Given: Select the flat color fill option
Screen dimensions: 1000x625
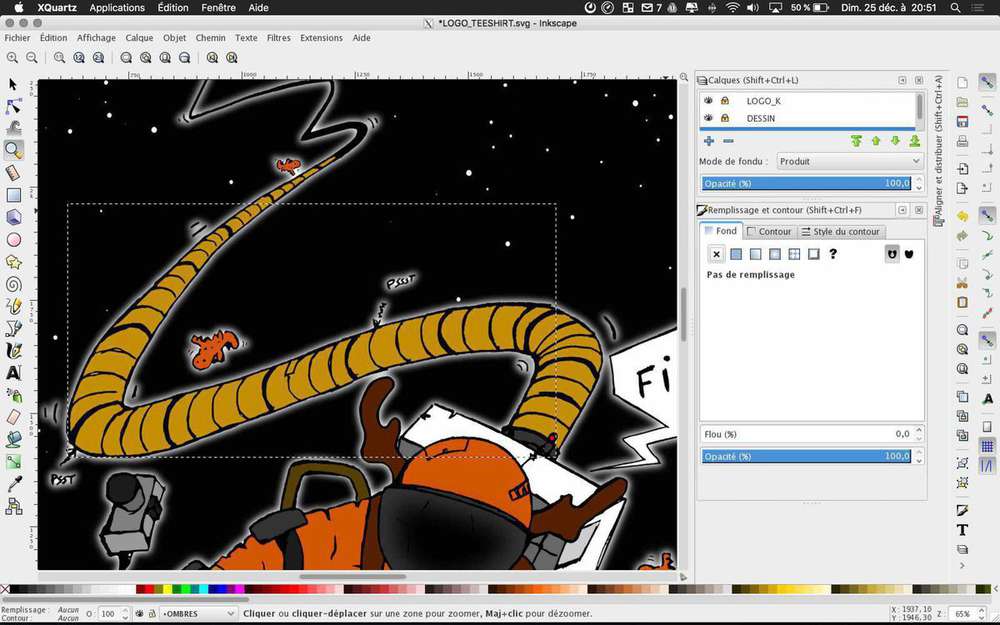Looking at the screenshot, I should (x=736, y=254).
